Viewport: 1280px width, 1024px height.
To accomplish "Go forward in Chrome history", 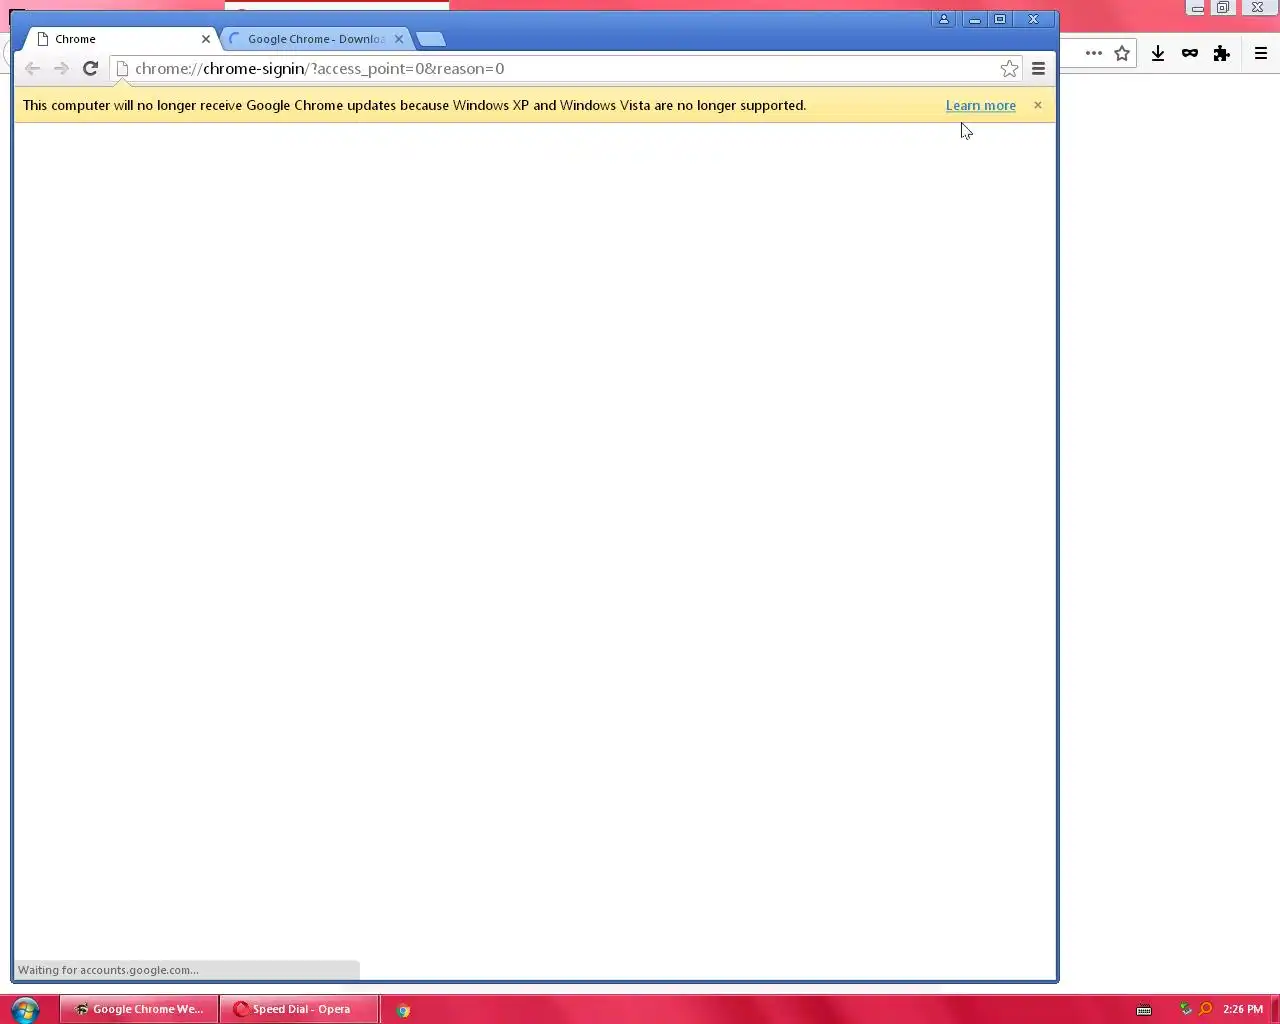I will (x=61, y=68).
